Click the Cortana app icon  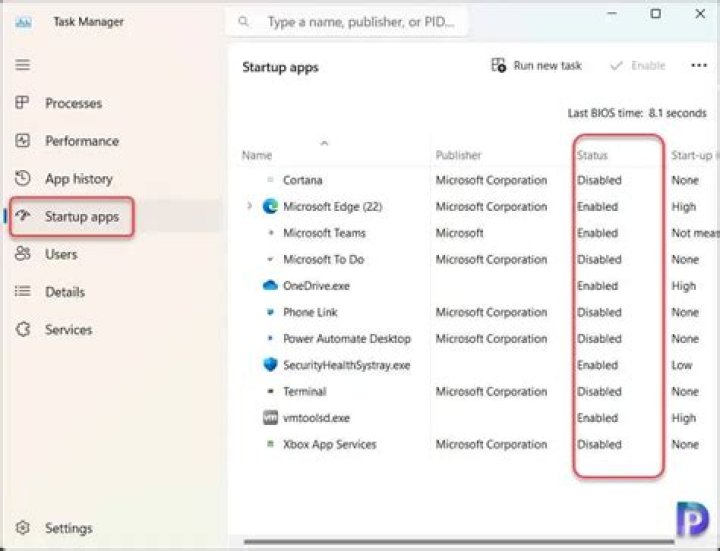[270, 180]
